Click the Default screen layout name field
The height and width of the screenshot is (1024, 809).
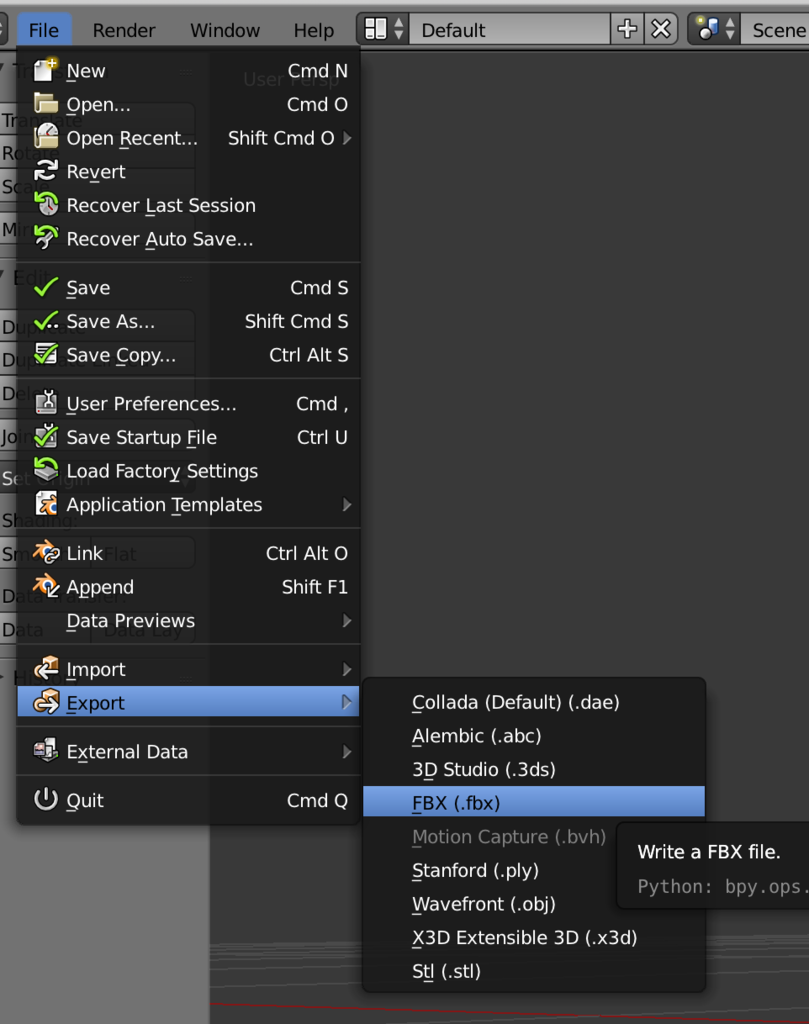(x=510, y=29)
